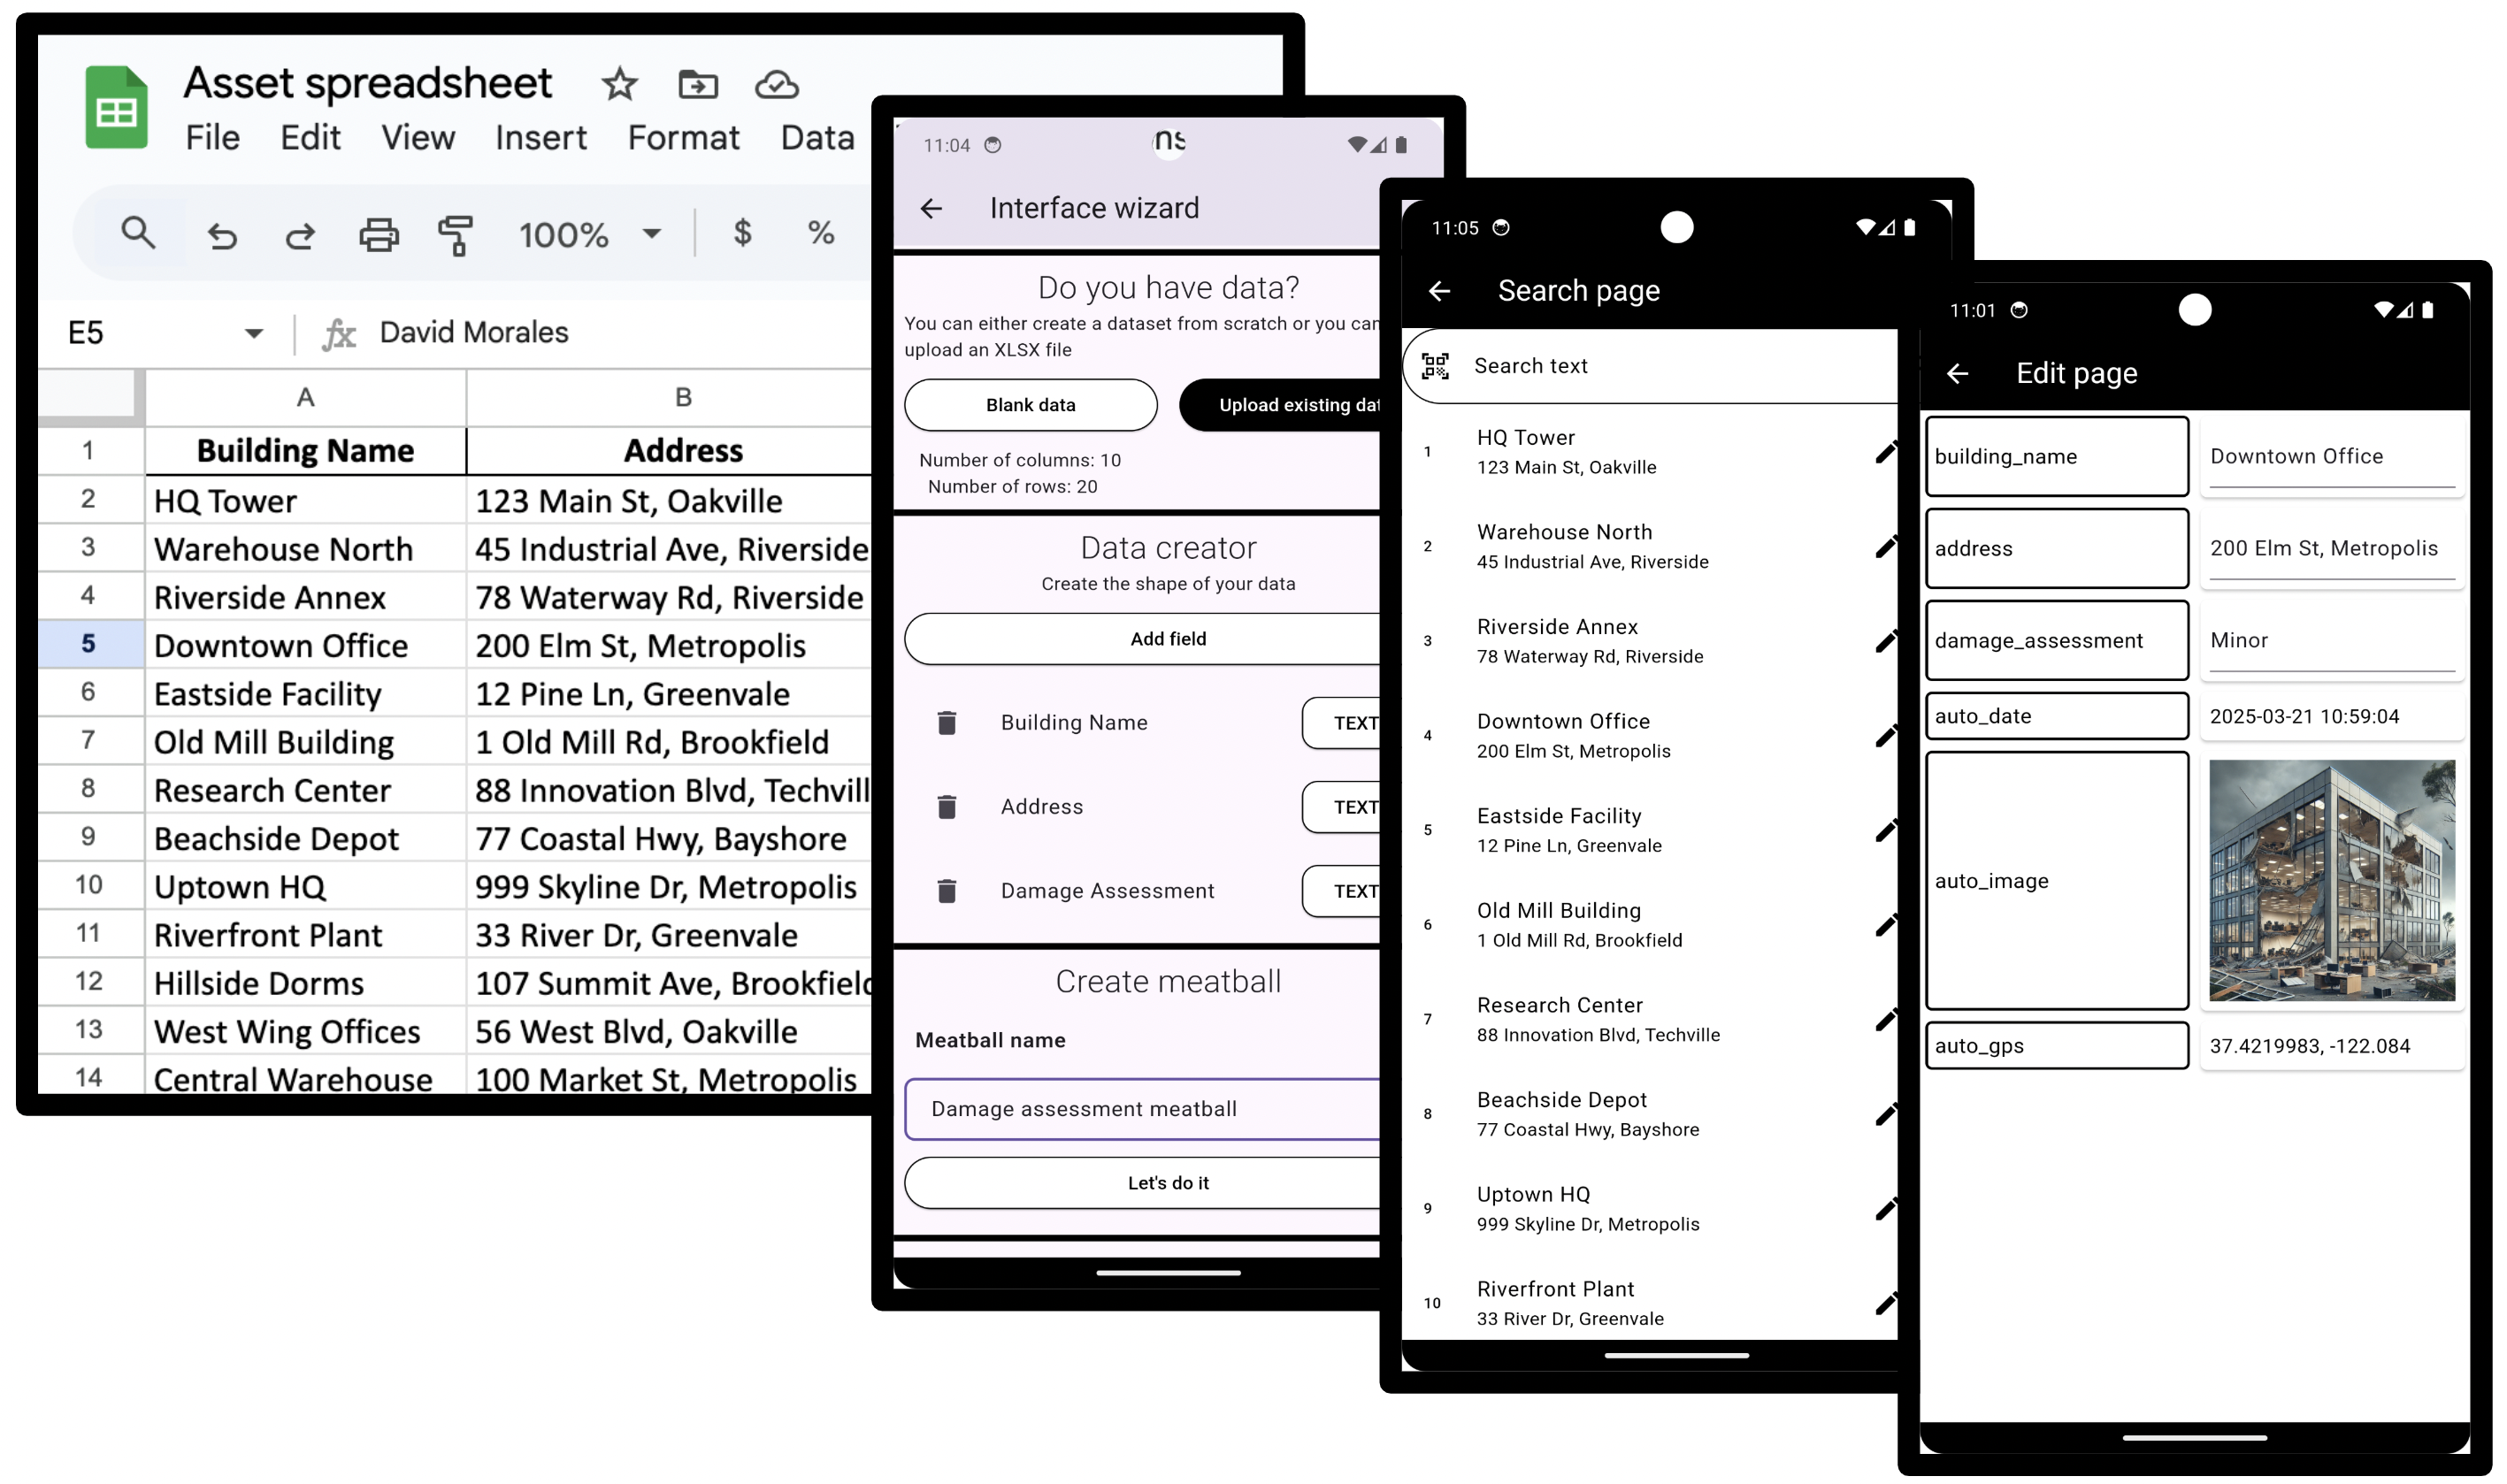The image size is (2507, 1484).
Task: Tap the QR scan icon in search bar
Action: [1434, 366]
